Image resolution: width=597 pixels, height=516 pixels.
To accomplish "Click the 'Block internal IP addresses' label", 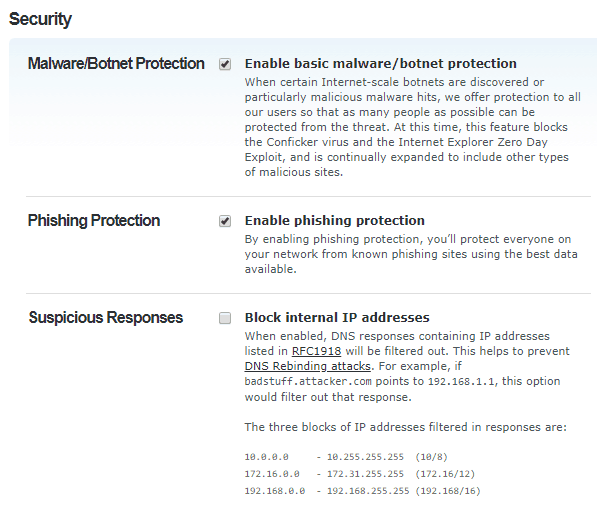I will tap(337, 318).
